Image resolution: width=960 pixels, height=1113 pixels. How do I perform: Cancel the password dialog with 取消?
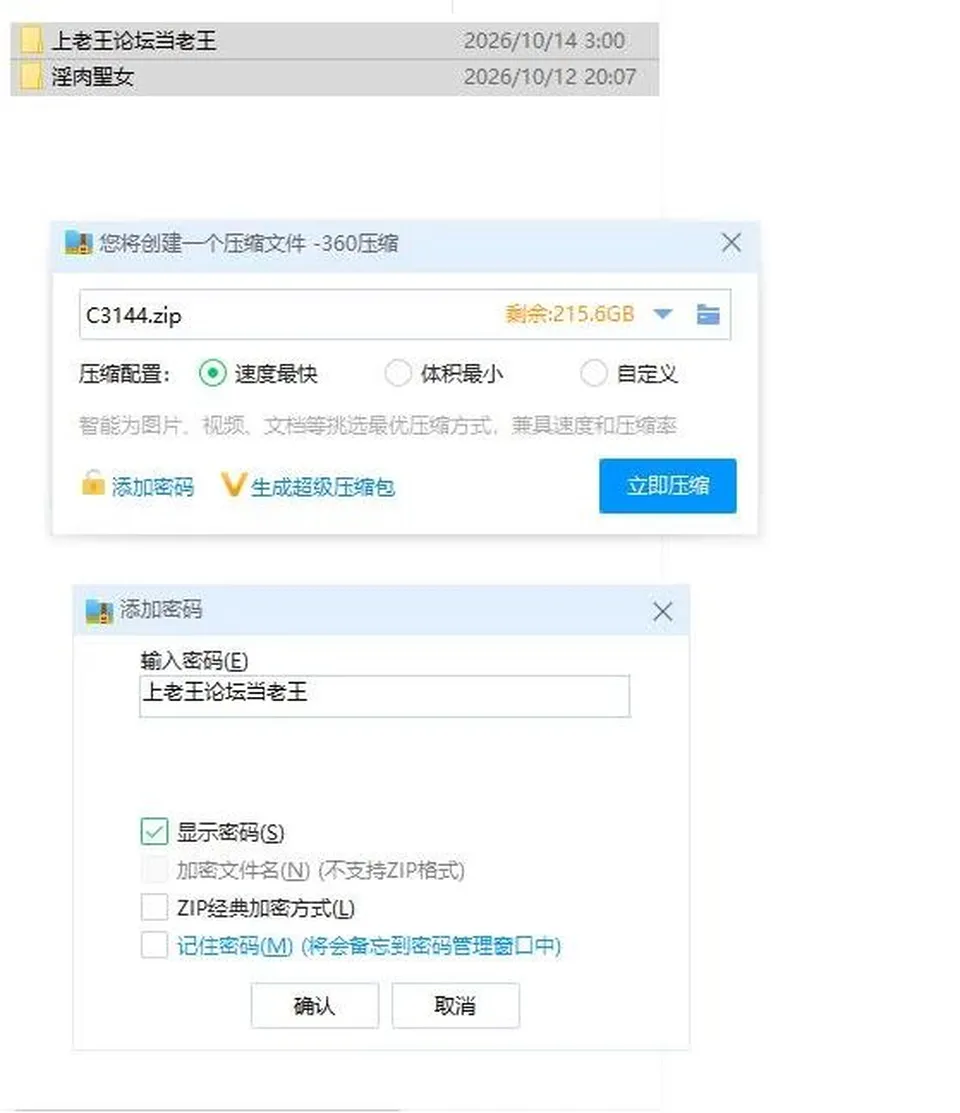click(455, 1005)
